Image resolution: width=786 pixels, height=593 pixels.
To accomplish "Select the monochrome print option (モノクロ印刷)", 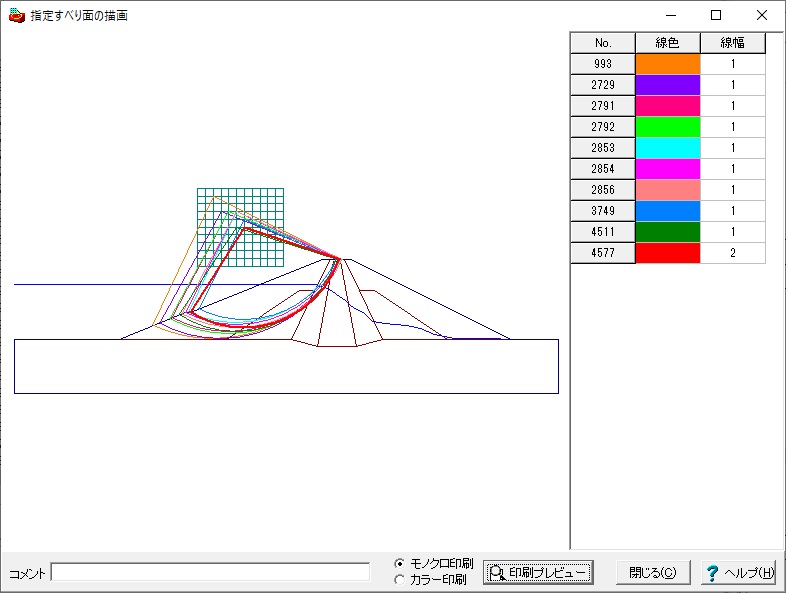I will 400,563.
